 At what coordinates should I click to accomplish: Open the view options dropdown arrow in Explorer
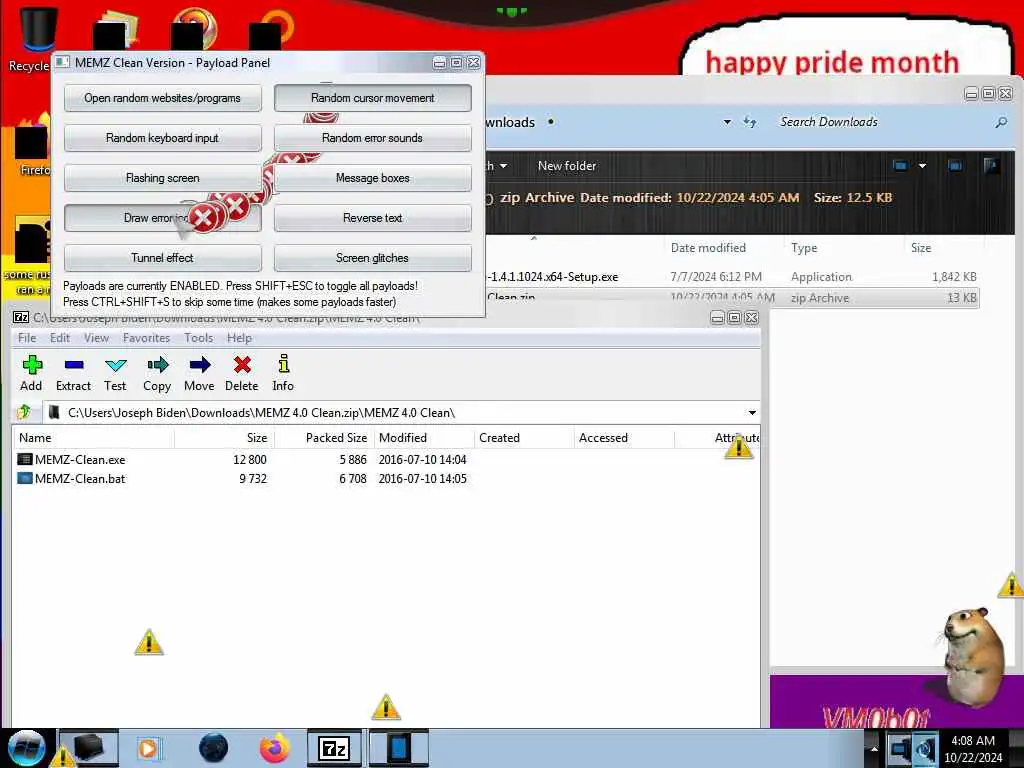tap(922, 166)
